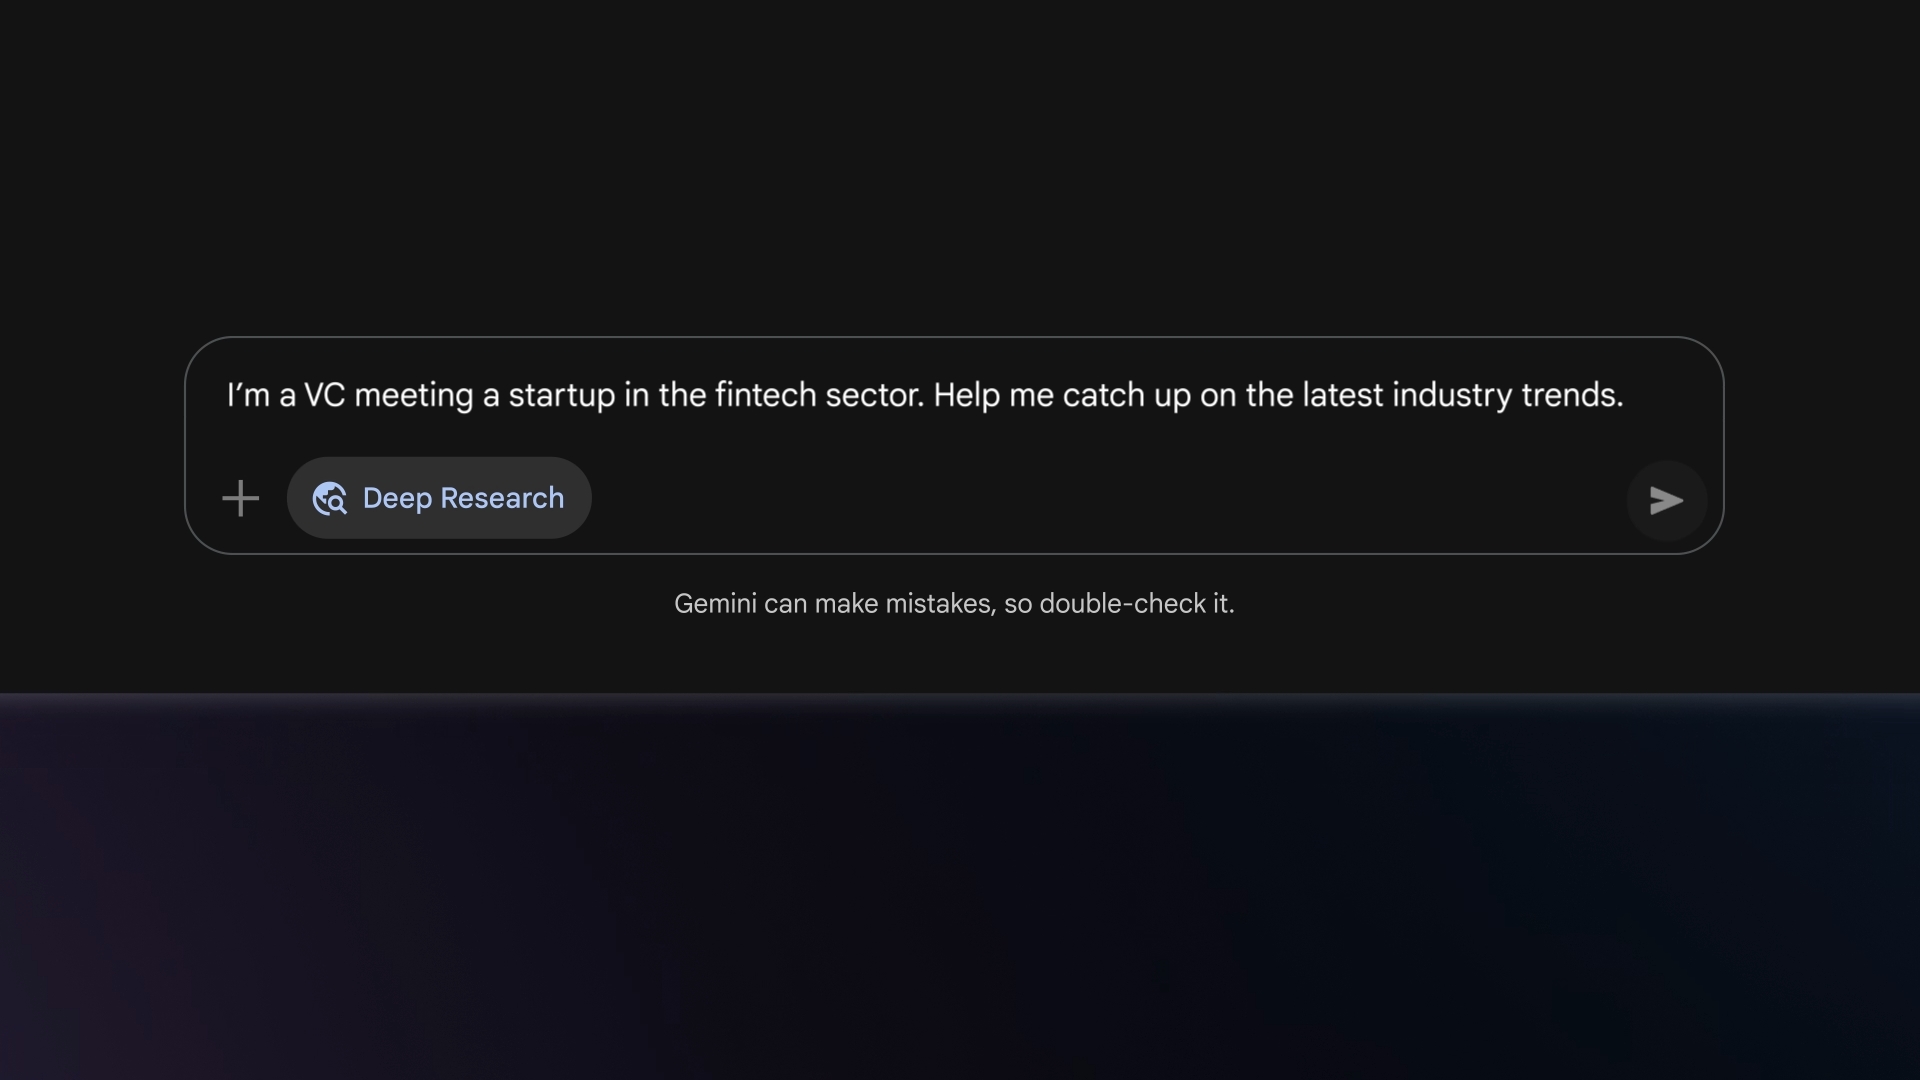The height and width of the screenshot is (1080, 1920).
Task: Click the word 'startup' in the prompt
Action: pyautogui.click(x=561, y=395)
